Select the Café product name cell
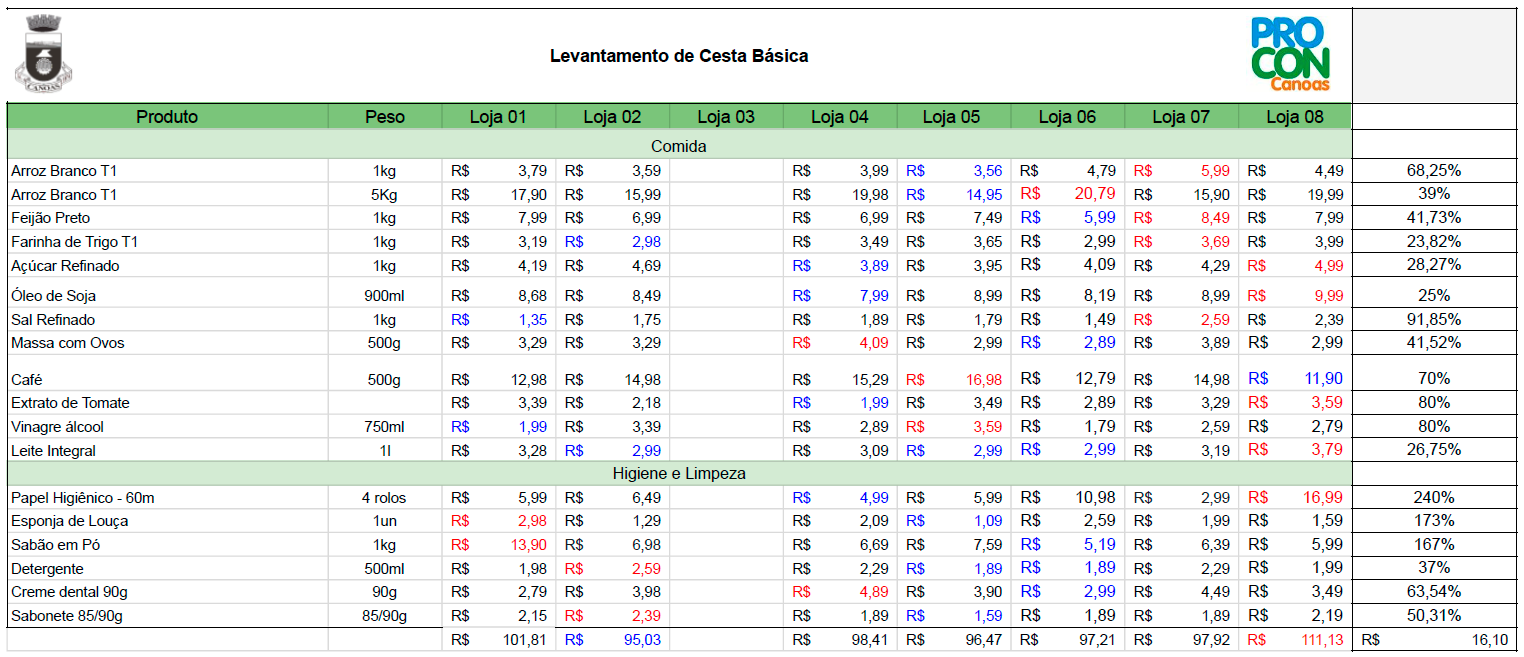The height and width of the screenshot is (657, 1524). [x=27, y=380]
